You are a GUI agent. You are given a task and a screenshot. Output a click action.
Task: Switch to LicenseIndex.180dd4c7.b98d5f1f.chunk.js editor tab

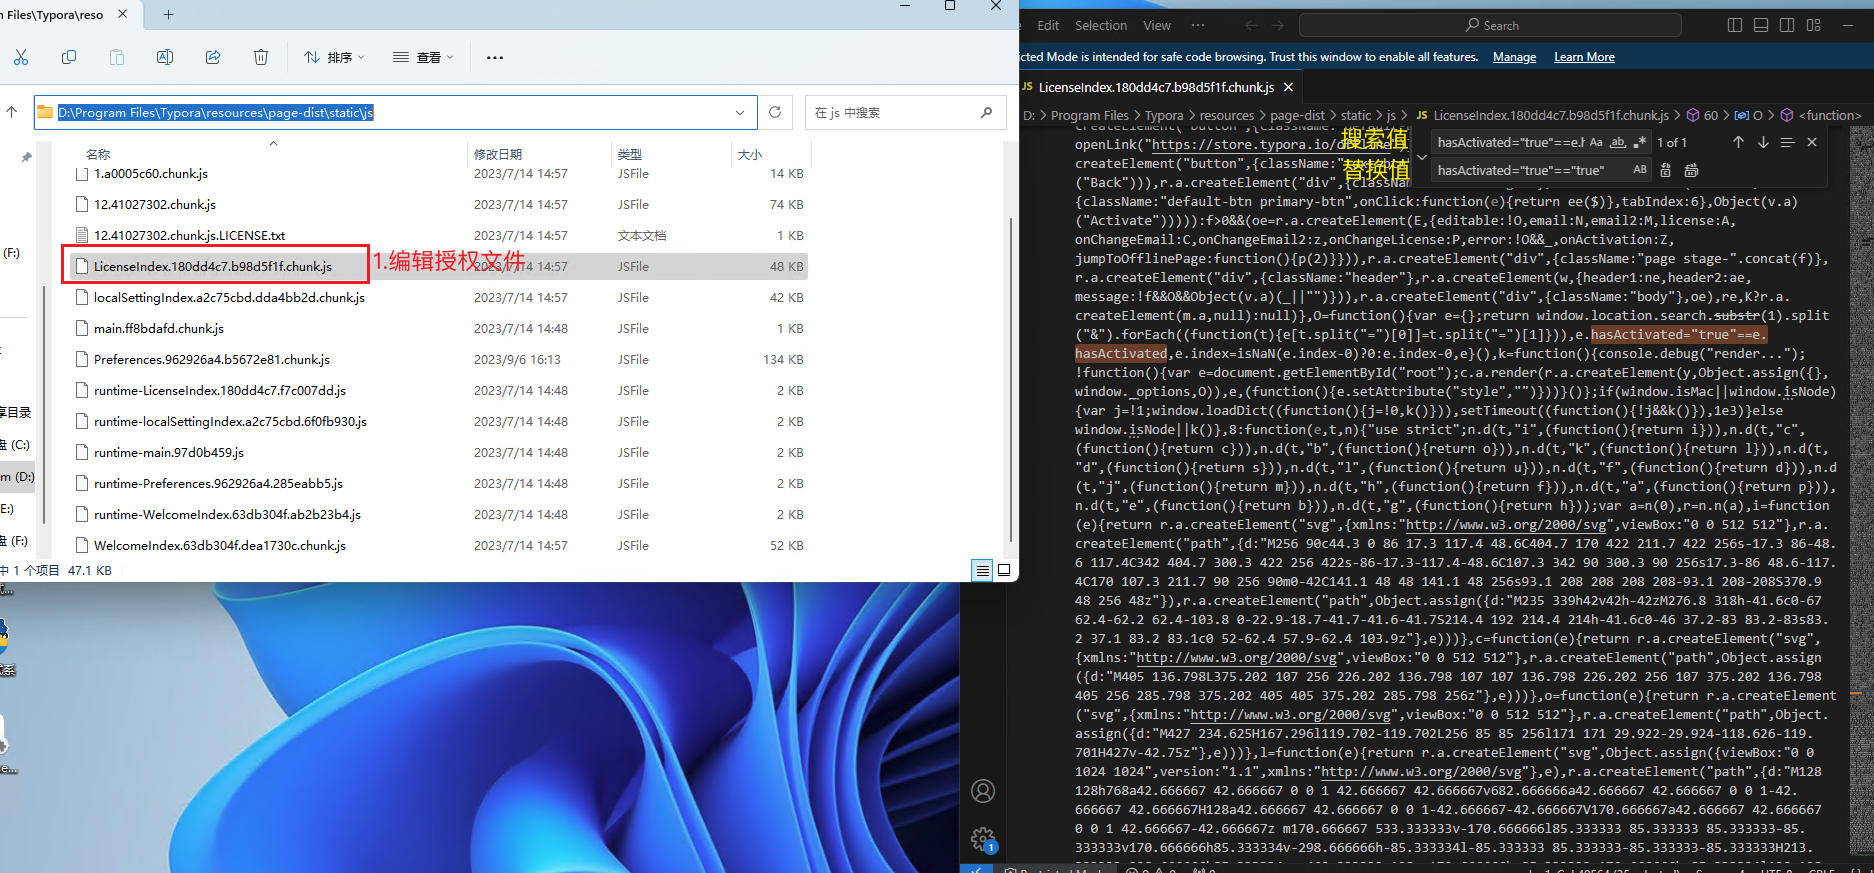(x=1156, y=88)
